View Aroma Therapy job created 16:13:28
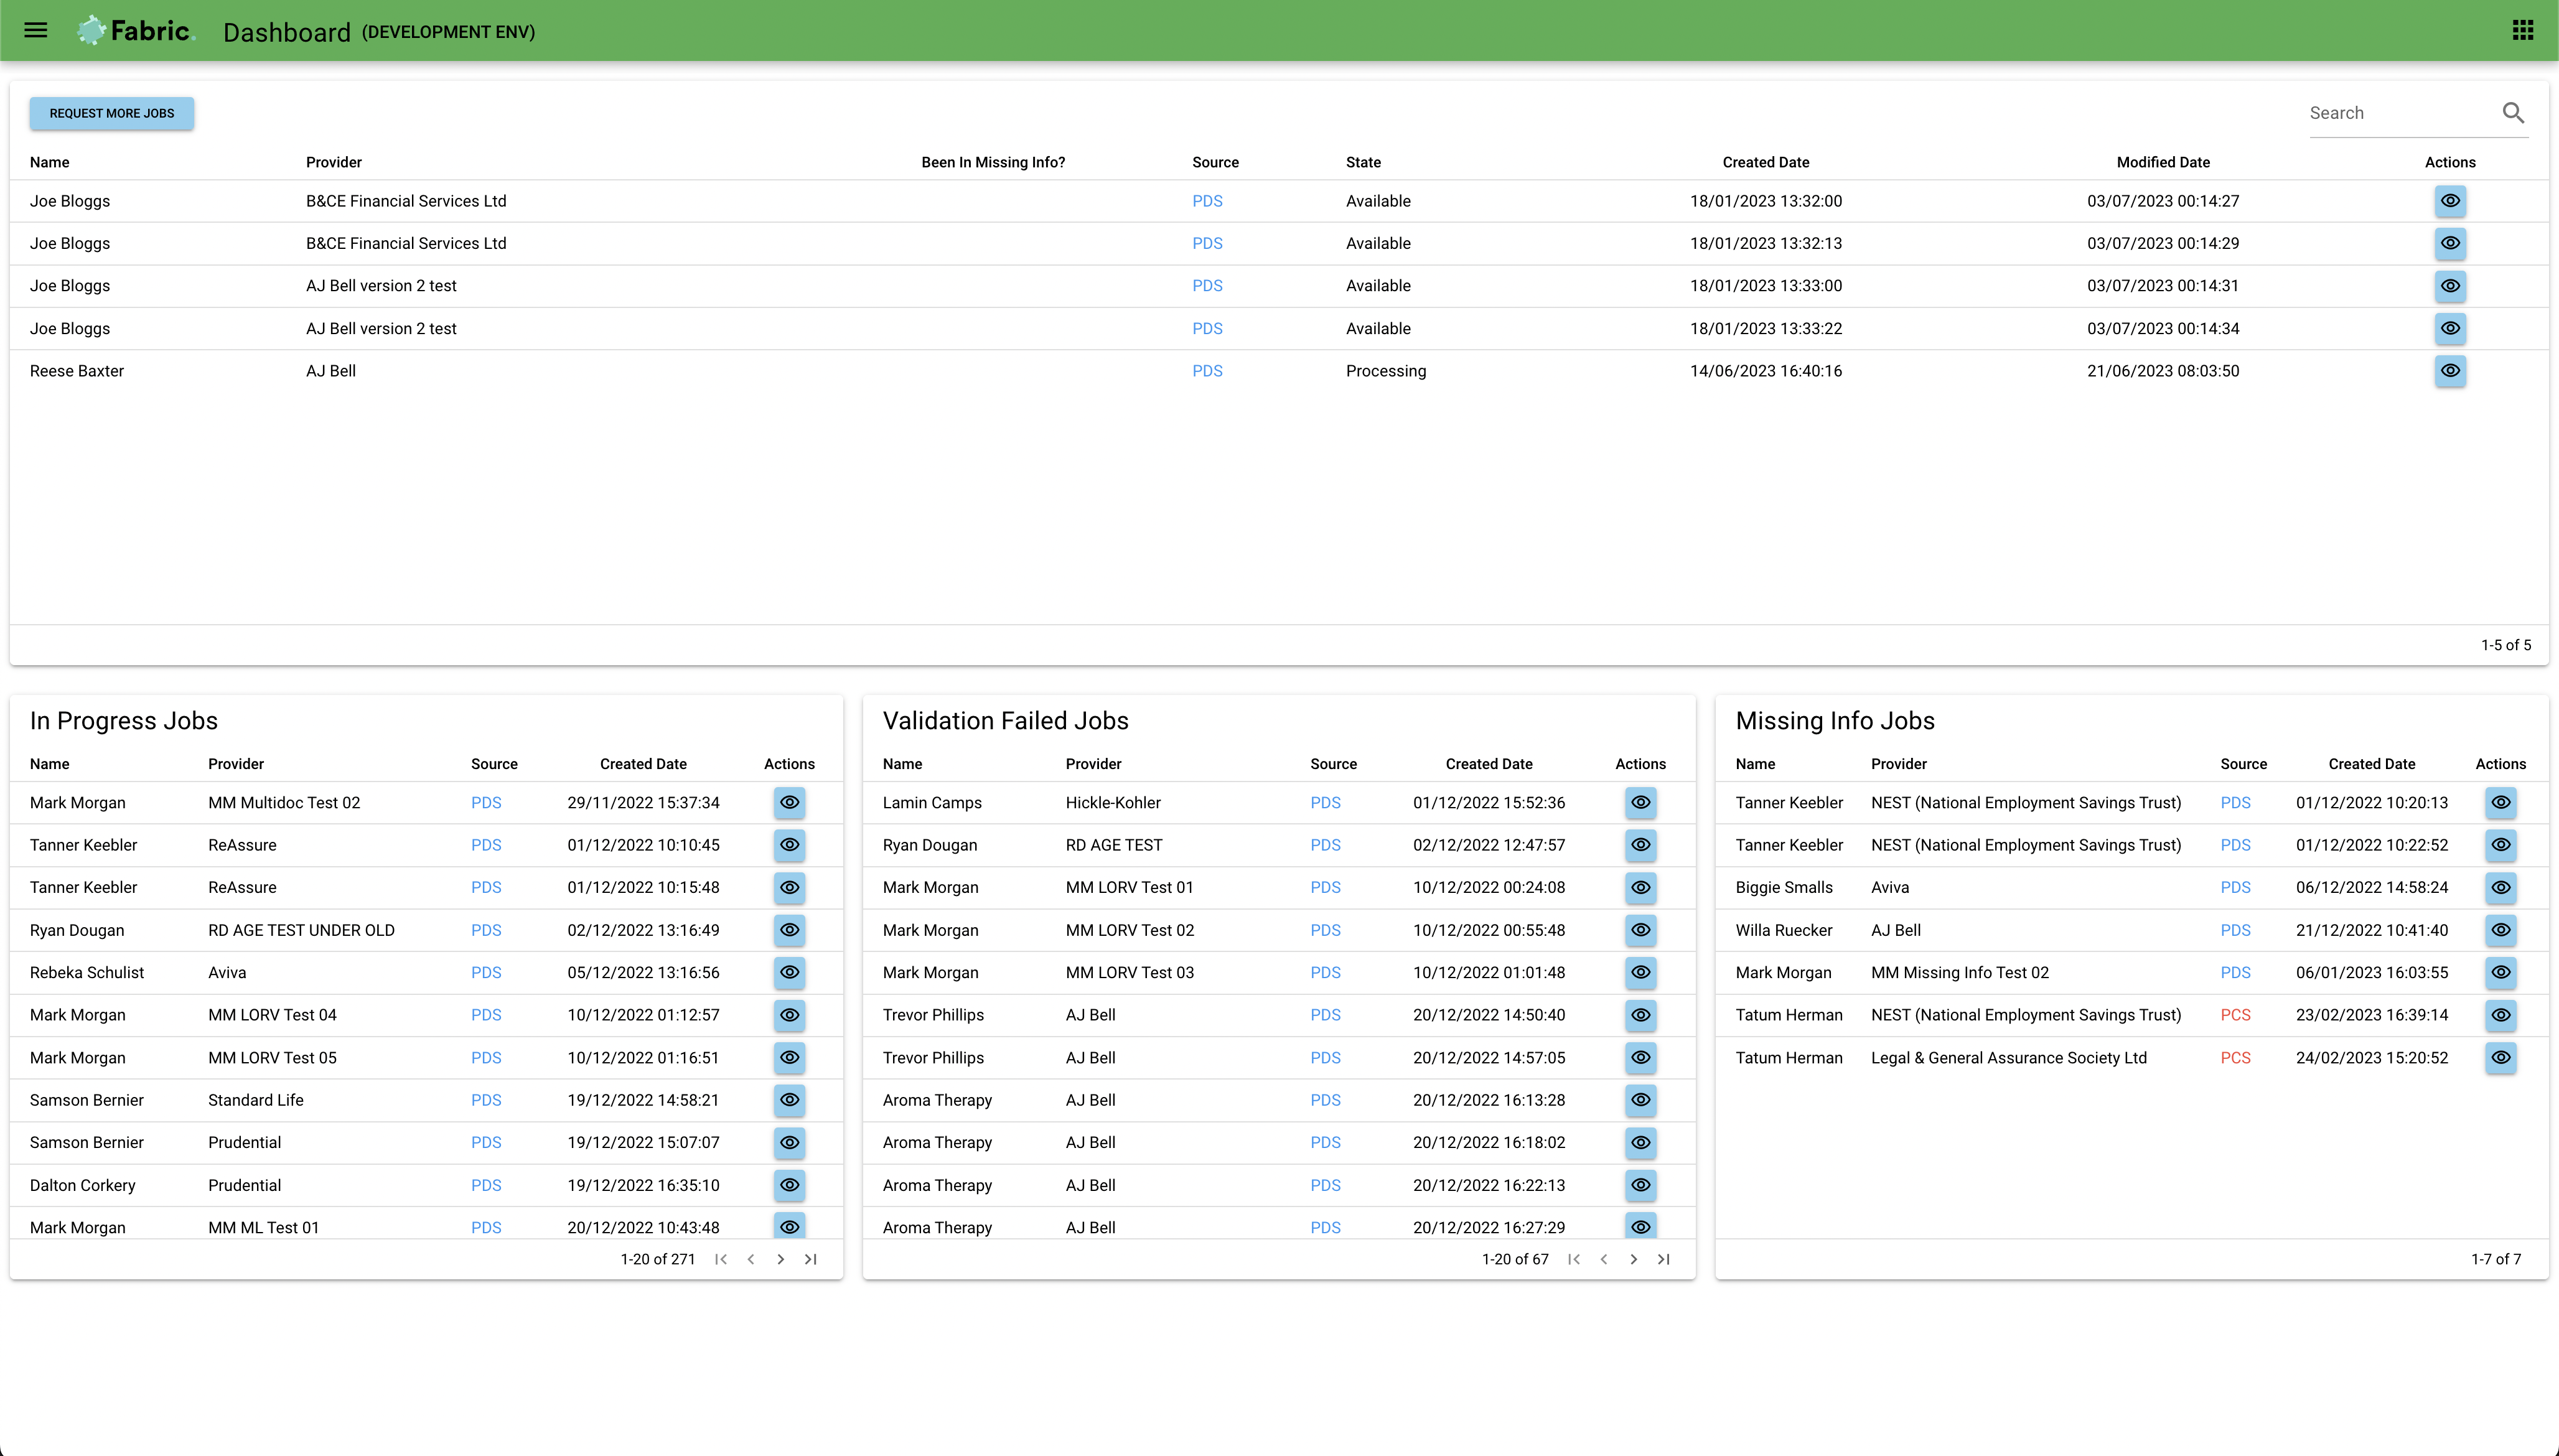 1640,1100
